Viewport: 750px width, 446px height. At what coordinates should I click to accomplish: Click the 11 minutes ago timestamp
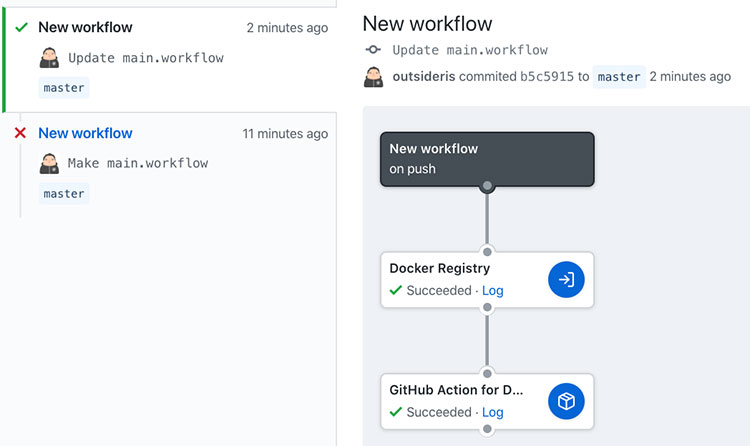click(285, 134)
